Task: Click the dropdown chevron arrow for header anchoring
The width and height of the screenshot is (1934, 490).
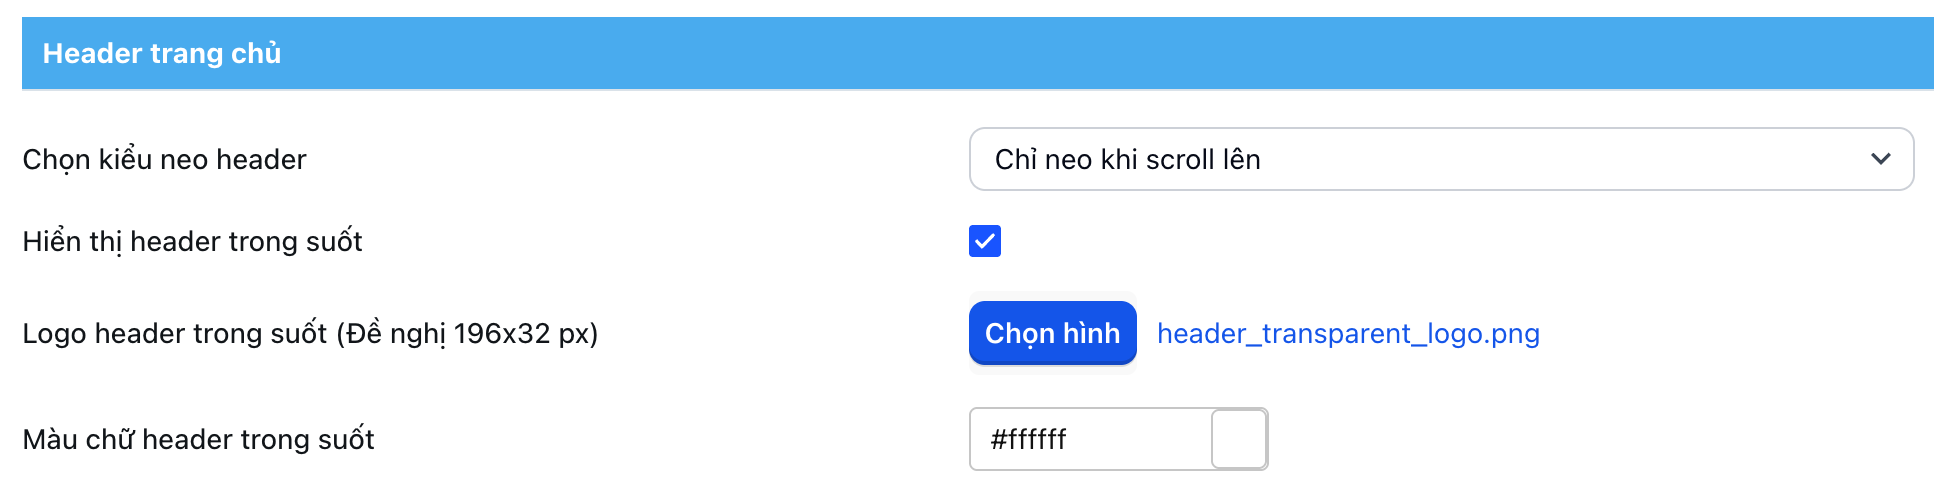Action: pos(1880,159)
